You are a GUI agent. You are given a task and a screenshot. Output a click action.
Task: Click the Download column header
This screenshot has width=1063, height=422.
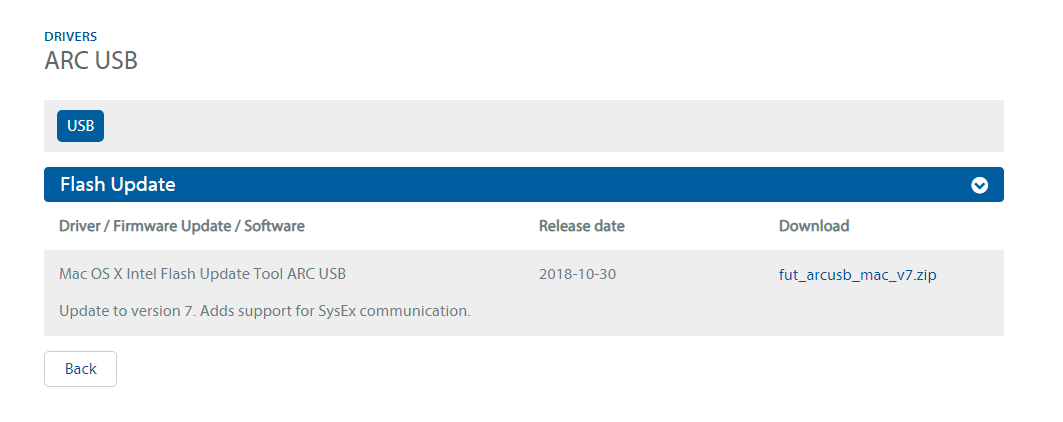point(813,226)
